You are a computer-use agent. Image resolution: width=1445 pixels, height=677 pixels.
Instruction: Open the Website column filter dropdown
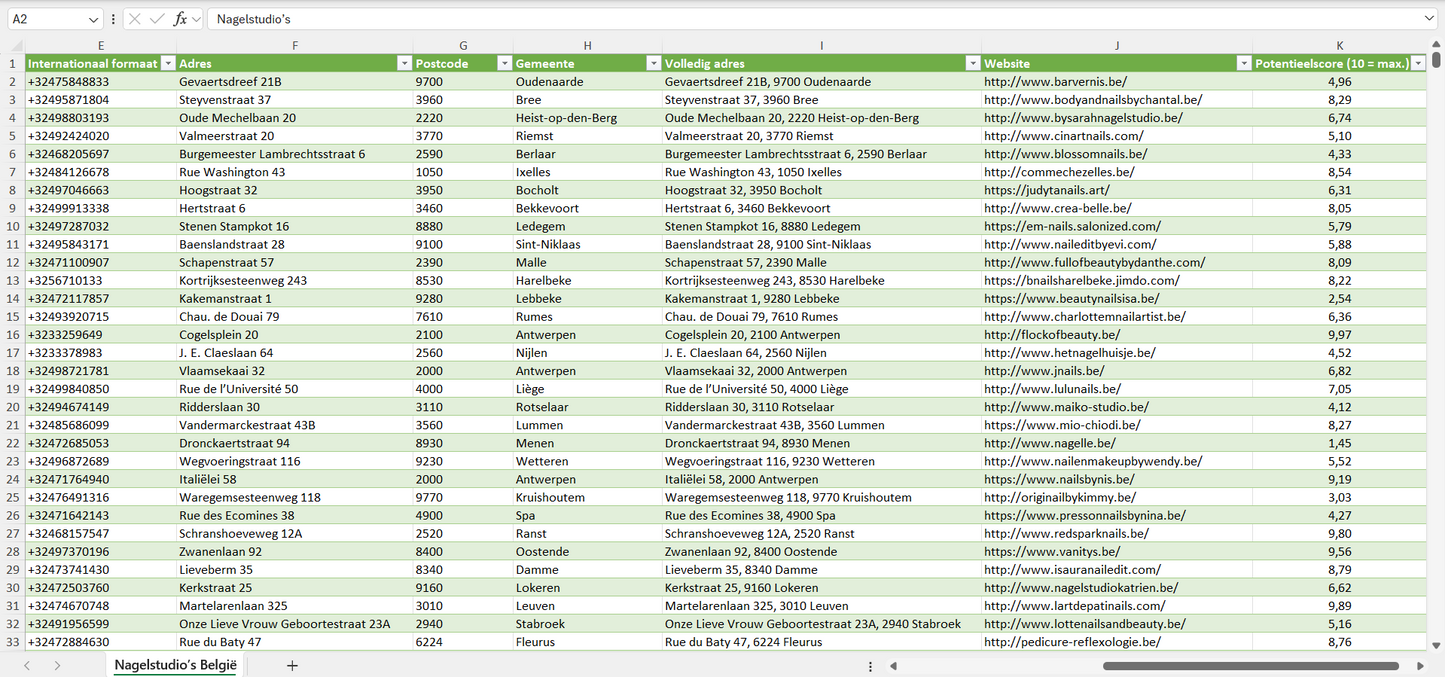tap(1243, 63)
